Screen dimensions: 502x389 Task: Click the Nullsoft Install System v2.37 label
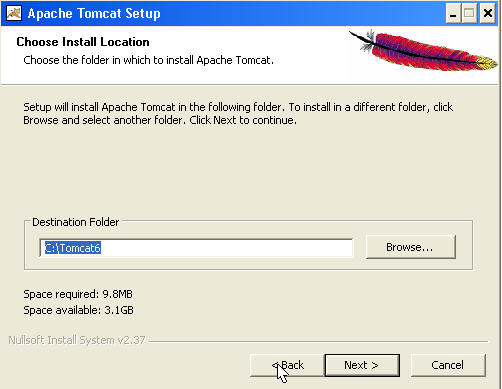click(x=77, y=340)
